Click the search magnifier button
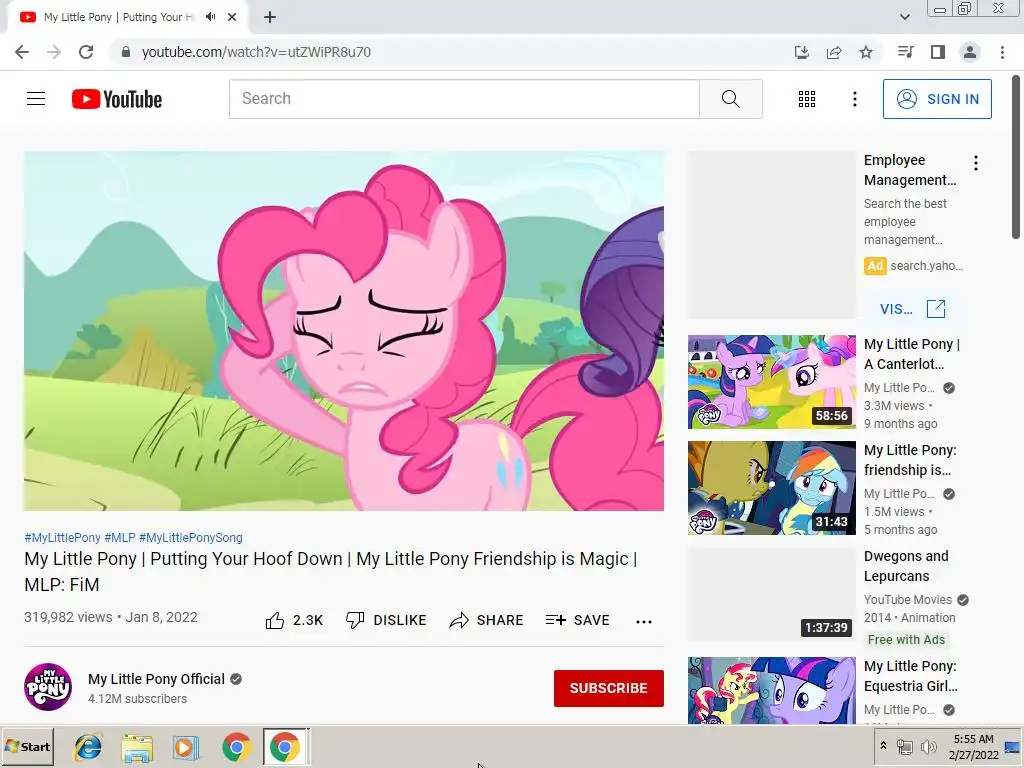Screen dimensions: 1024x768 [x=731, y=99]
